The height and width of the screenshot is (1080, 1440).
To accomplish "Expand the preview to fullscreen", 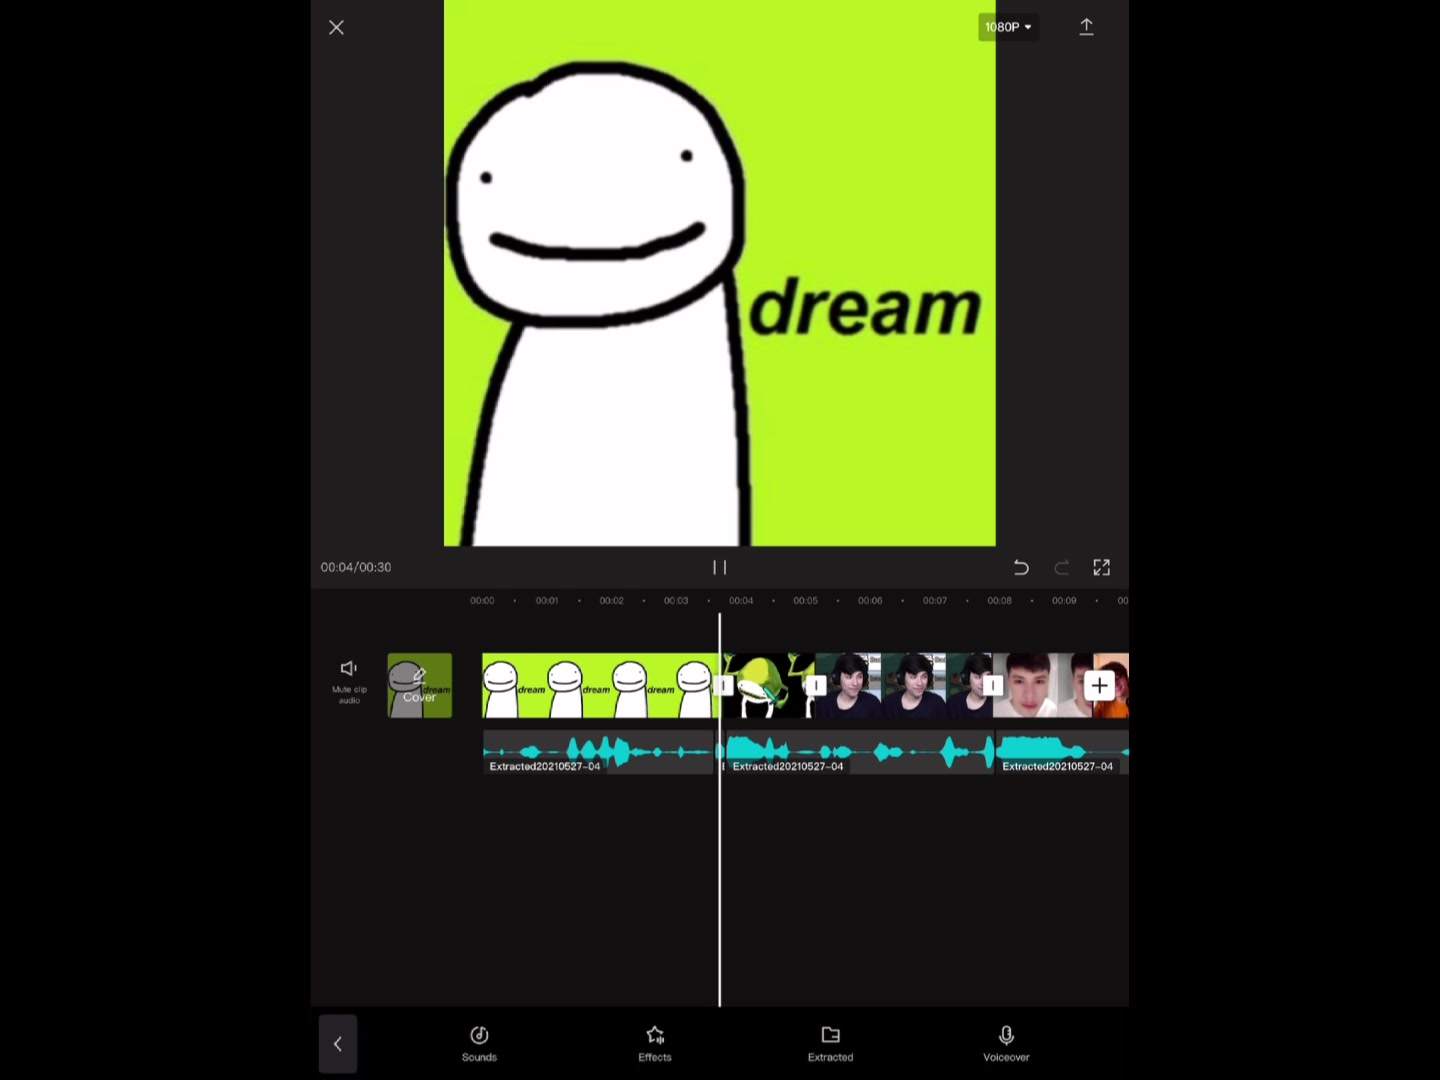I will click(x=1101, y=567).
